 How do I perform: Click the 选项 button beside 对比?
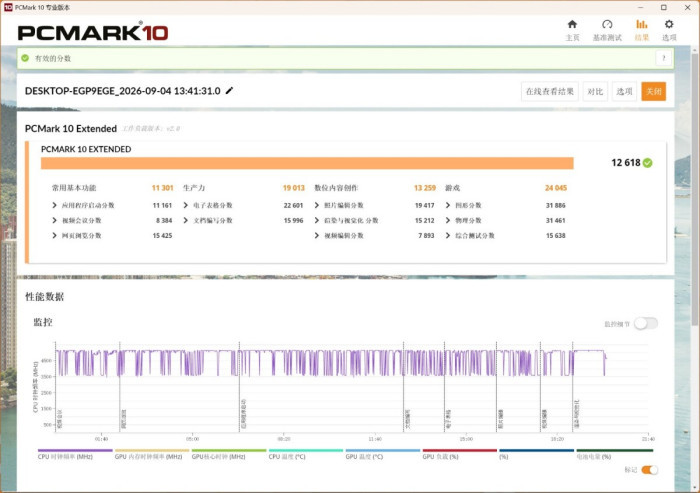tap(624, 92)
